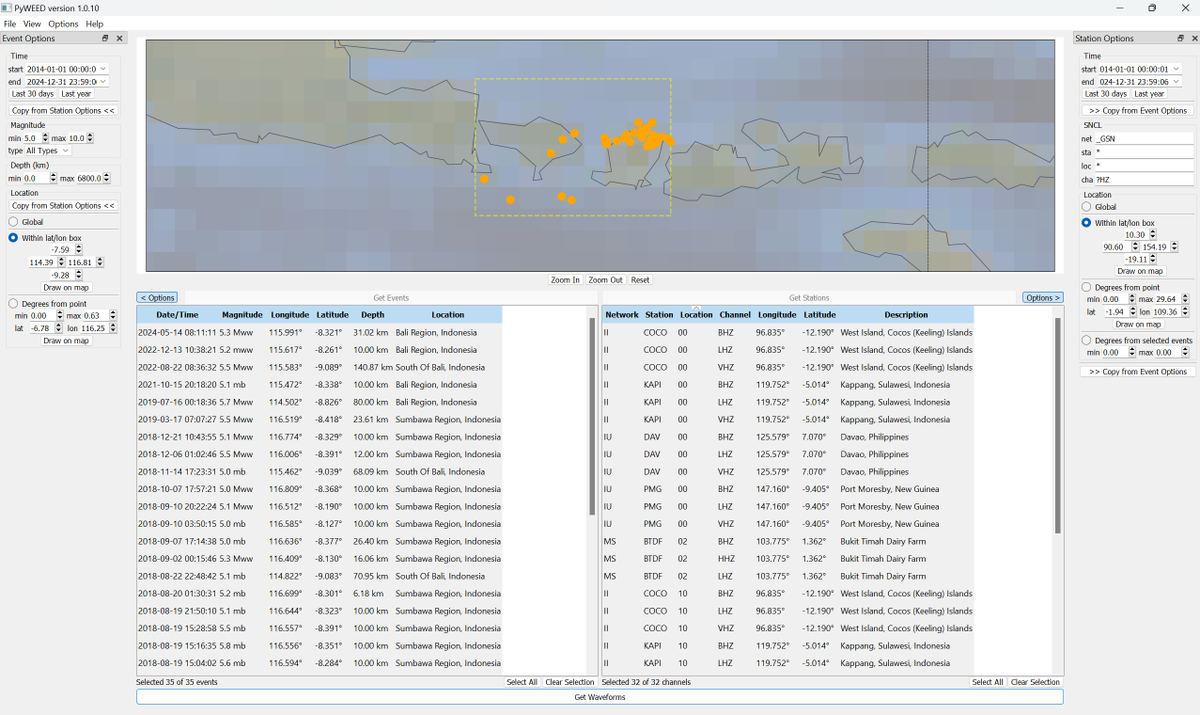1200x715 pixels.
Task: Sort events by Date/Time column header
Action: click(177, 315)
